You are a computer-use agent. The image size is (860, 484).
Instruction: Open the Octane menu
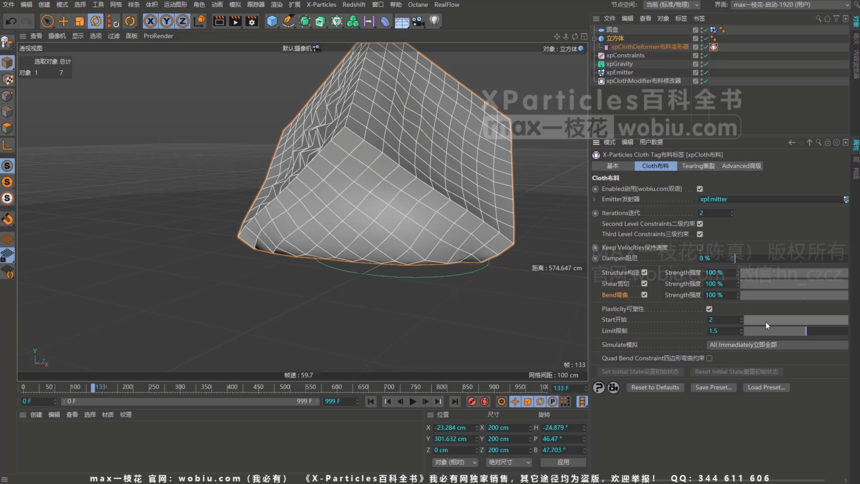point(417,4)
